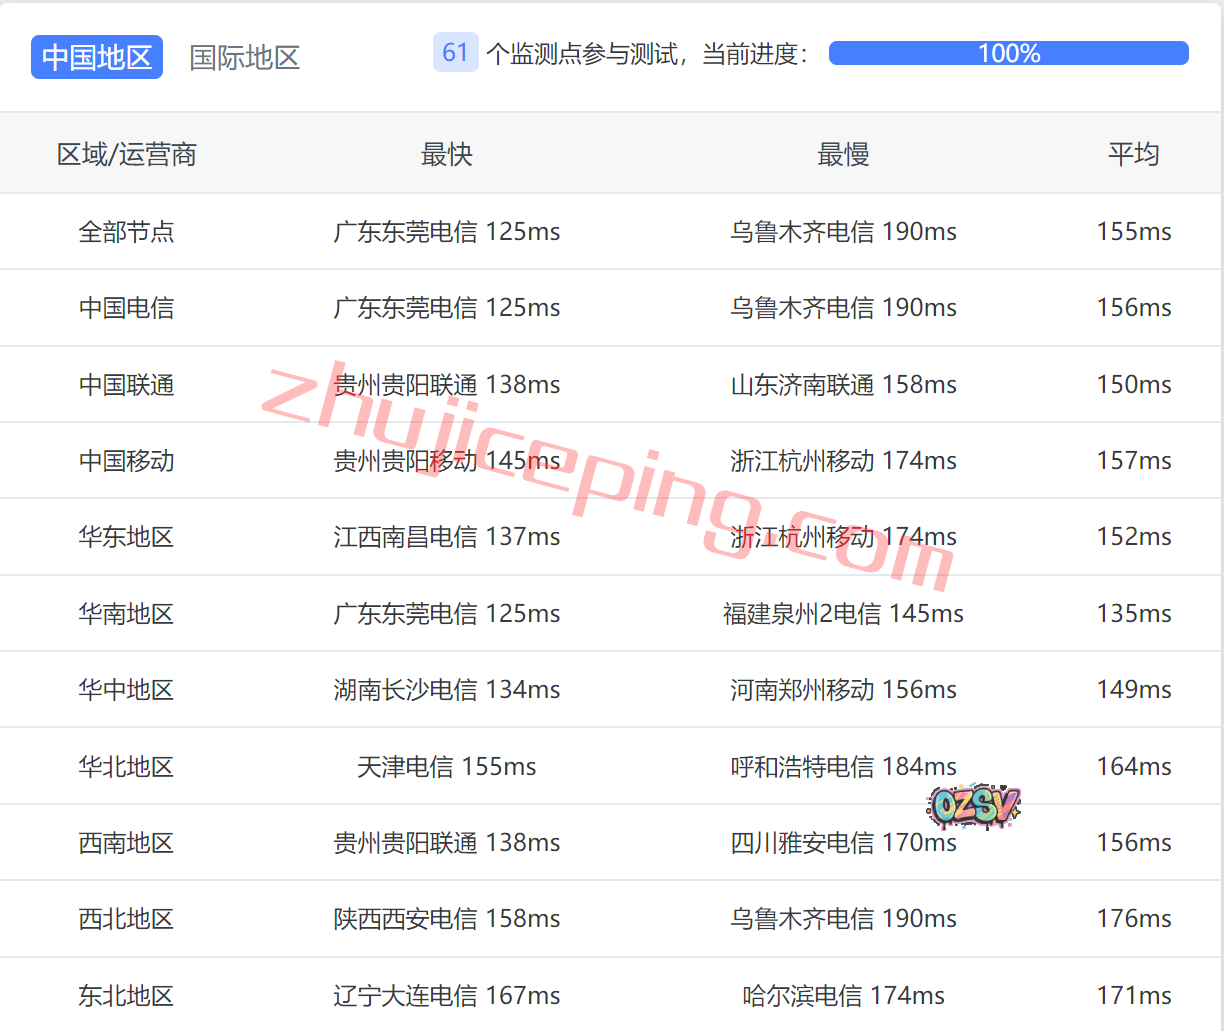Click the 最快 column header
Viewport: 1224px width, 1031px height.
coord(446,154)
